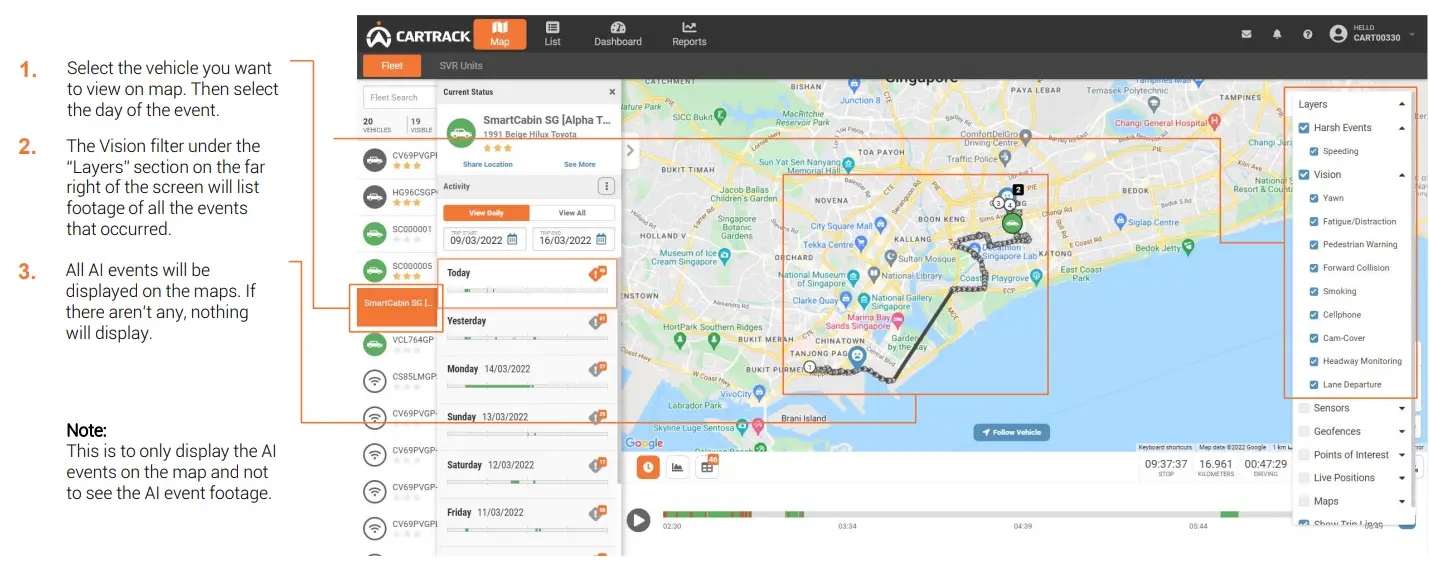Screen dimensions: 1429x577
Task: Toggle the Forward Collision checkbox
Action: point(1314,268)
